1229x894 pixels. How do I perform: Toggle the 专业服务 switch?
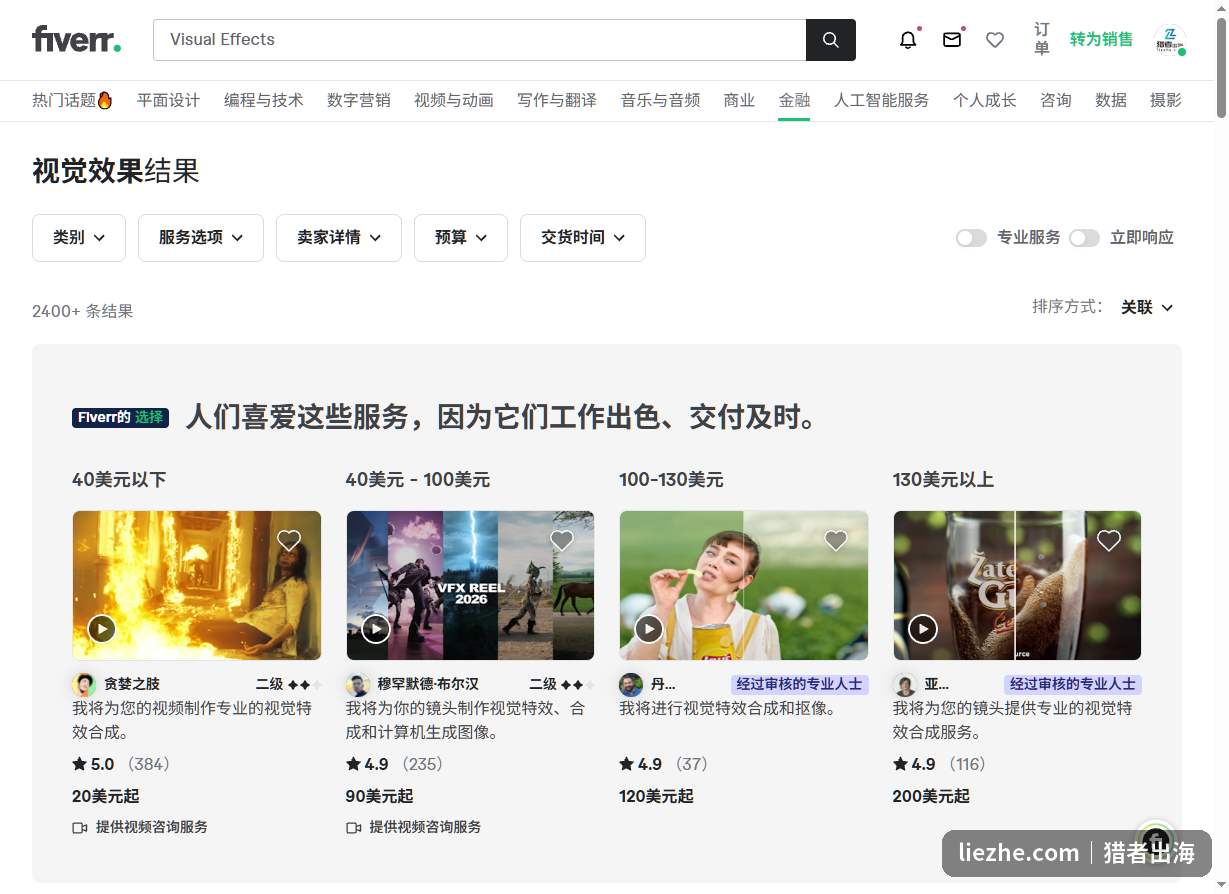[971, 238]
